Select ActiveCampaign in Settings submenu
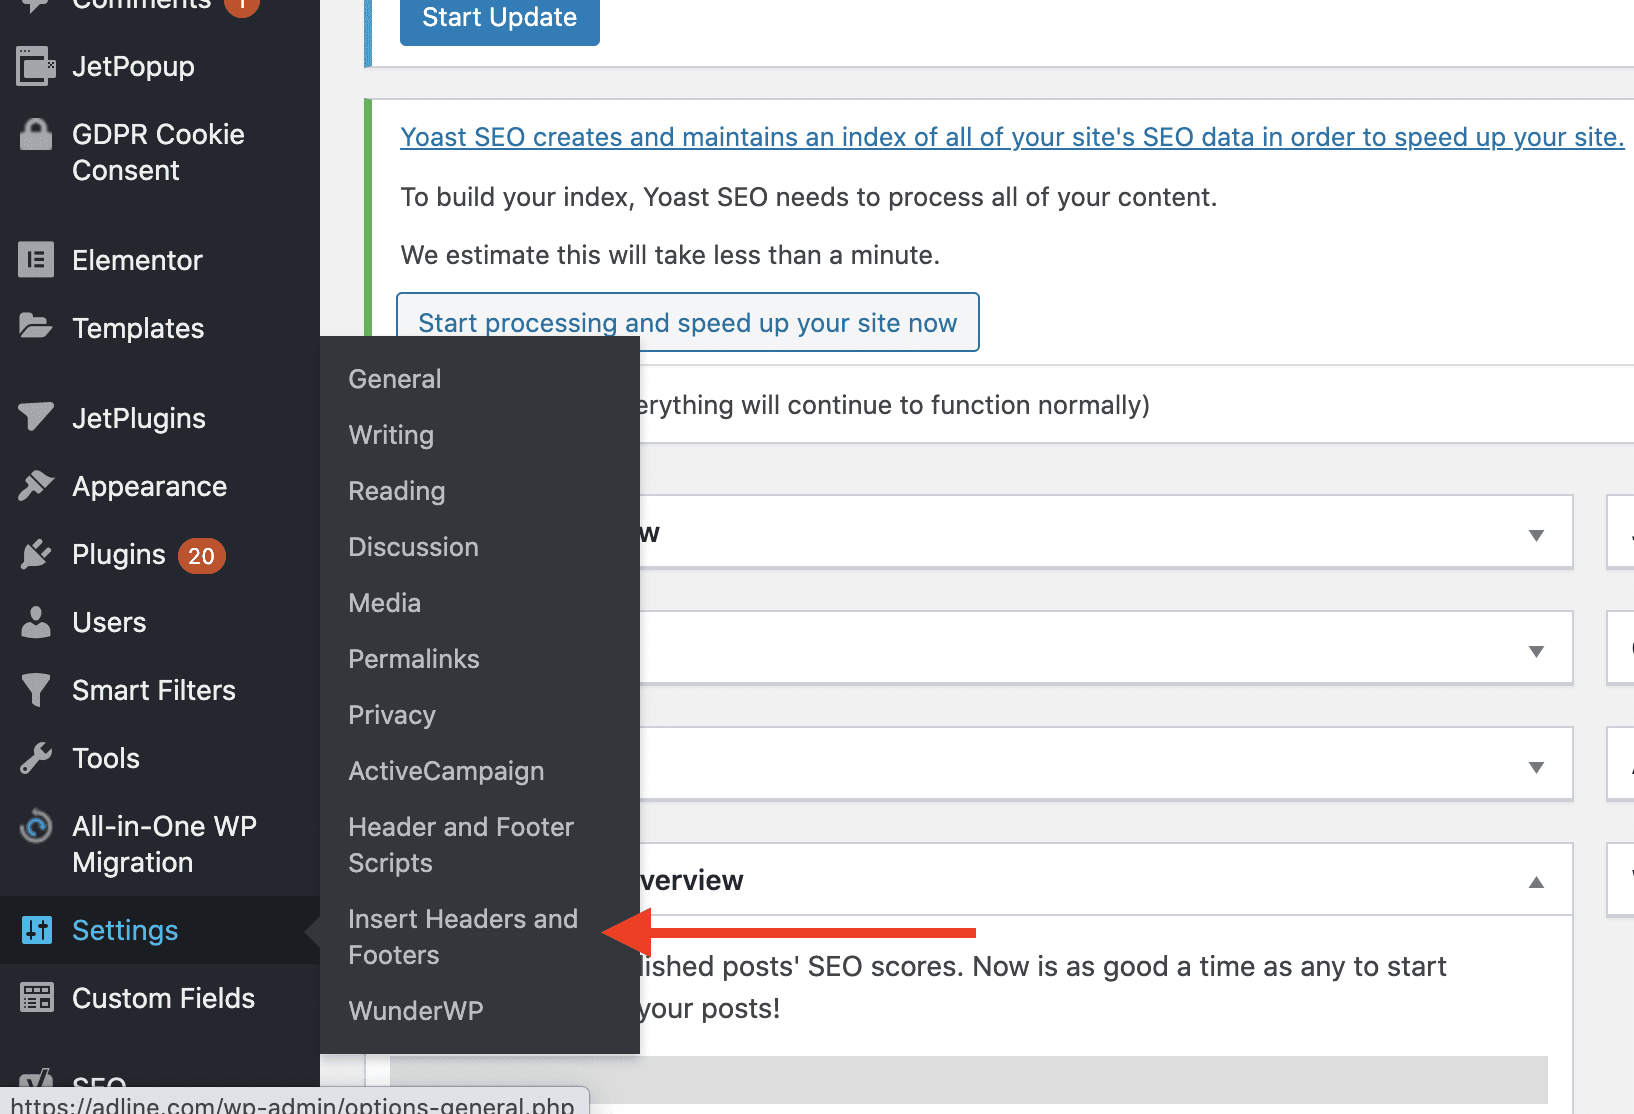1634x1114 pixels. coord(446,771)
